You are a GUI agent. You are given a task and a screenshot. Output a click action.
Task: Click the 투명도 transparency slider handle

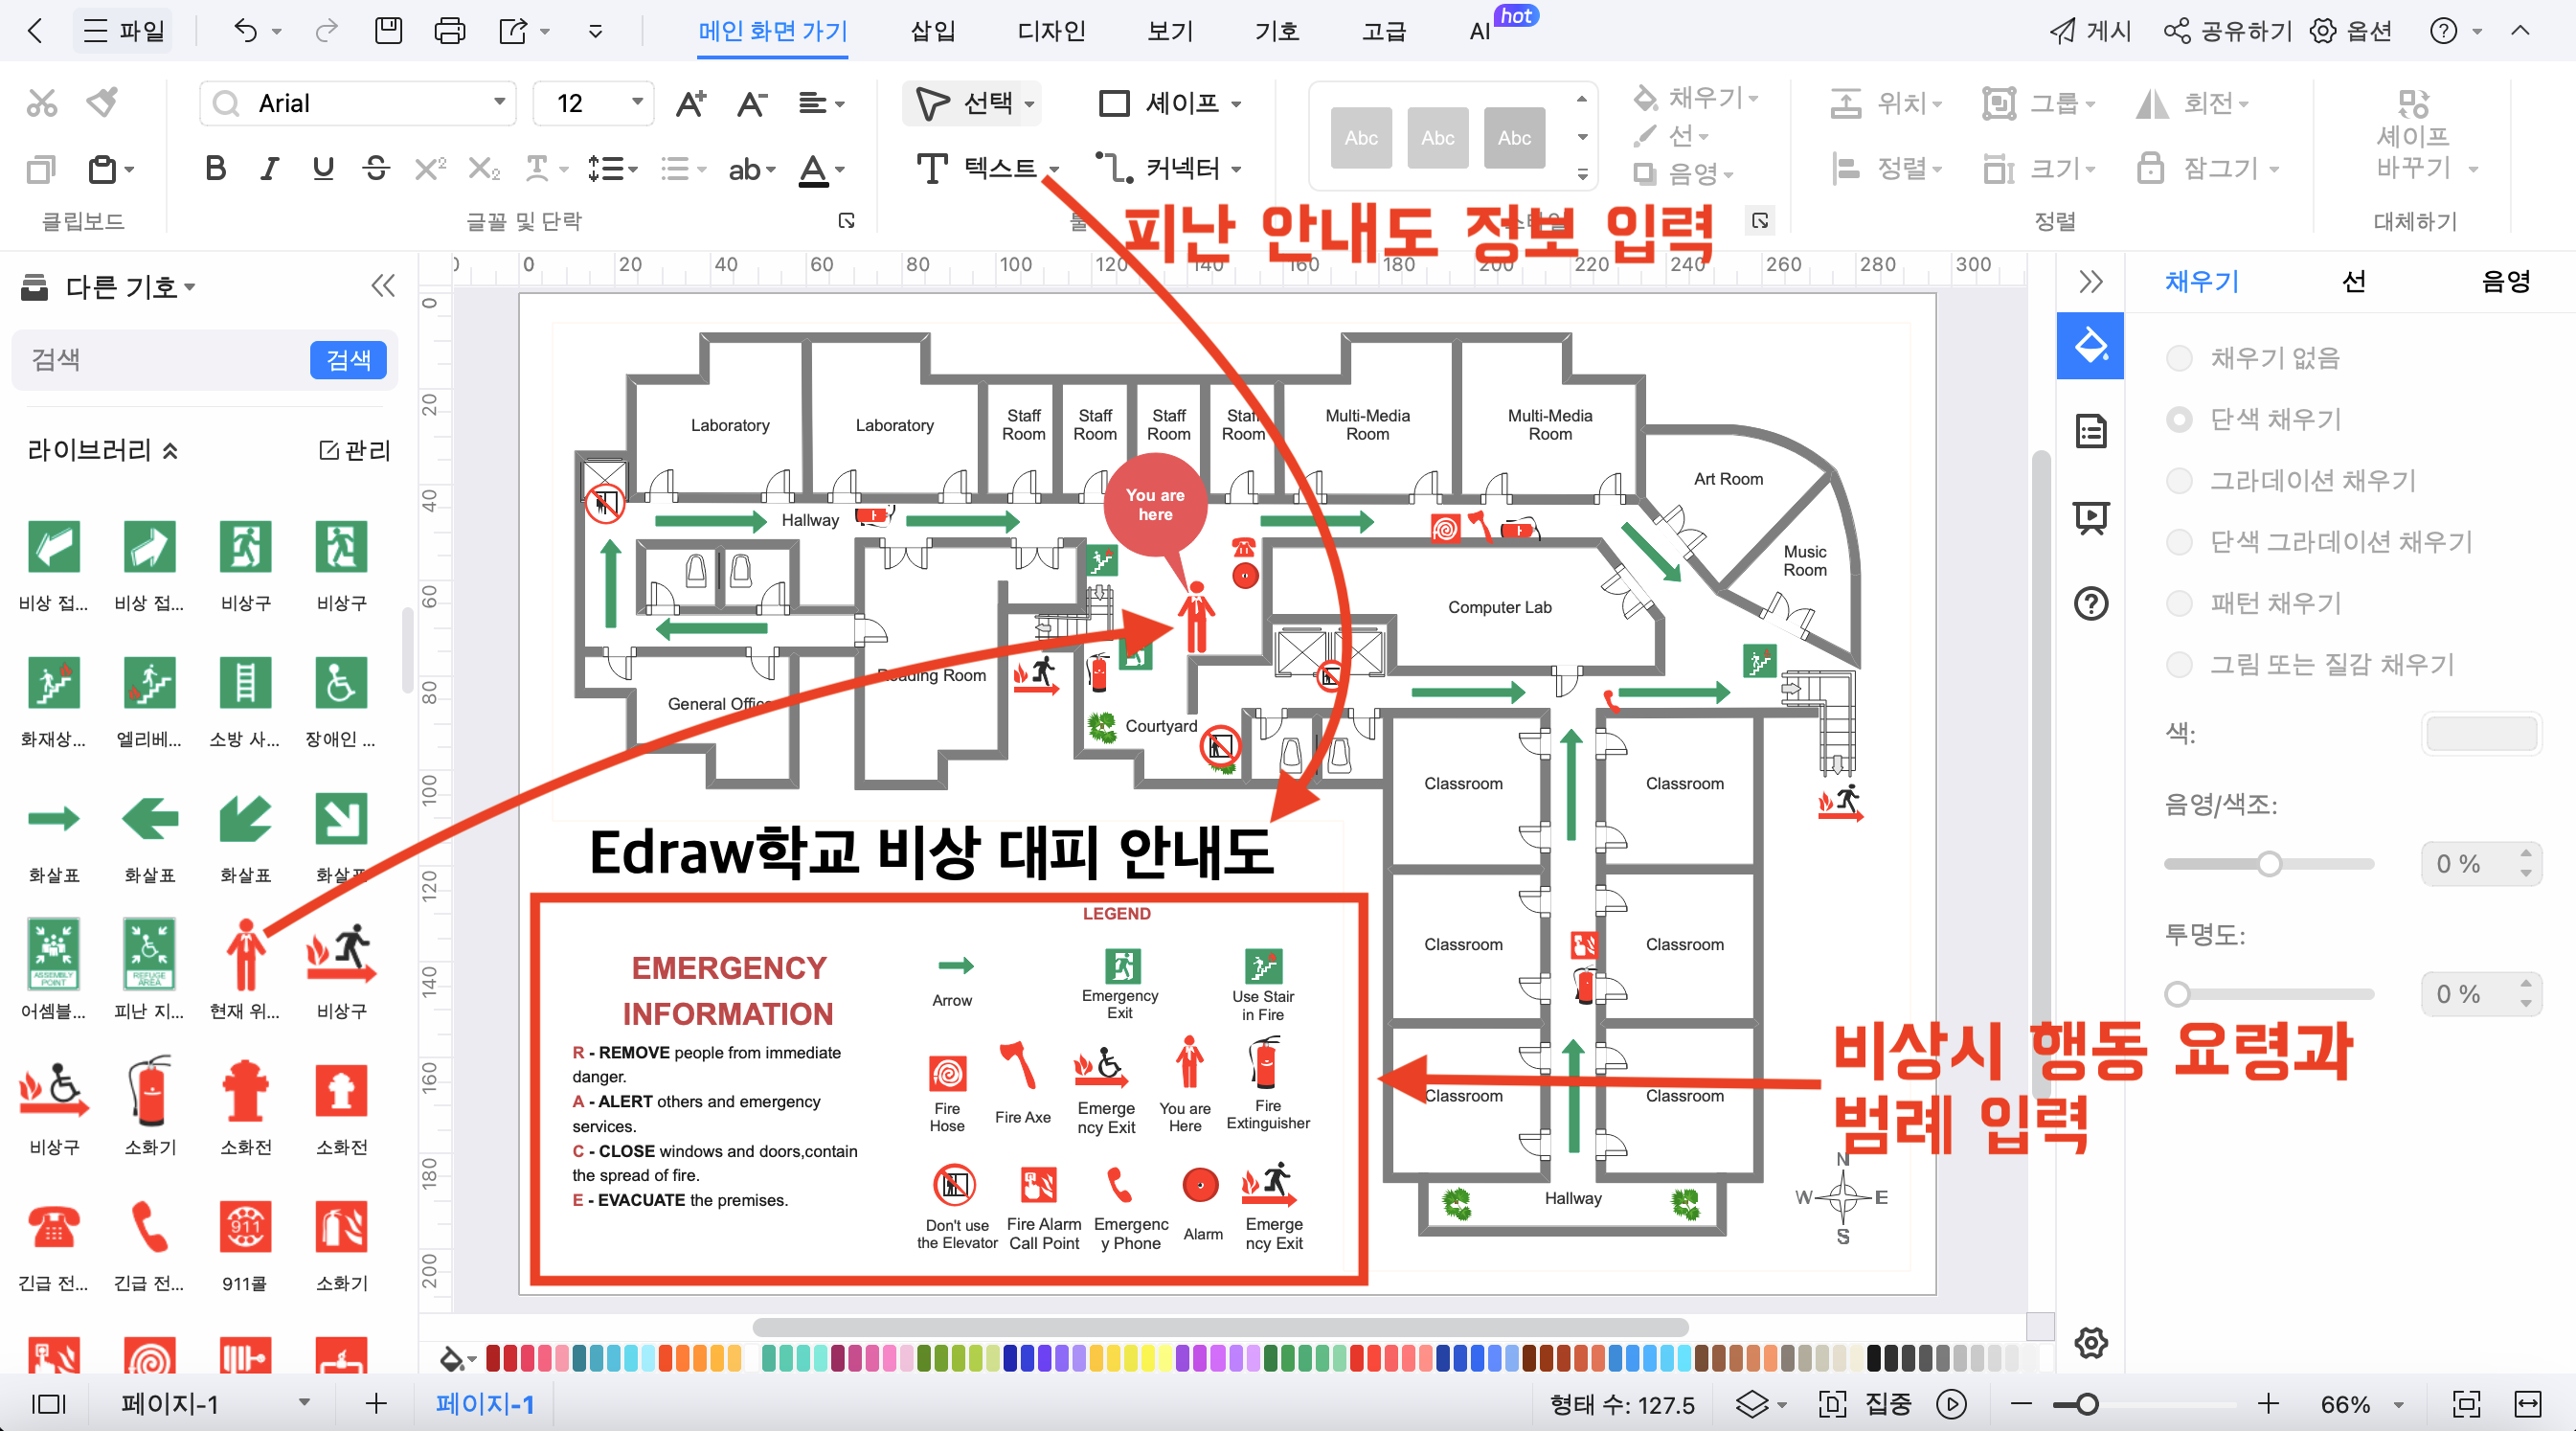click(2177, 994)
